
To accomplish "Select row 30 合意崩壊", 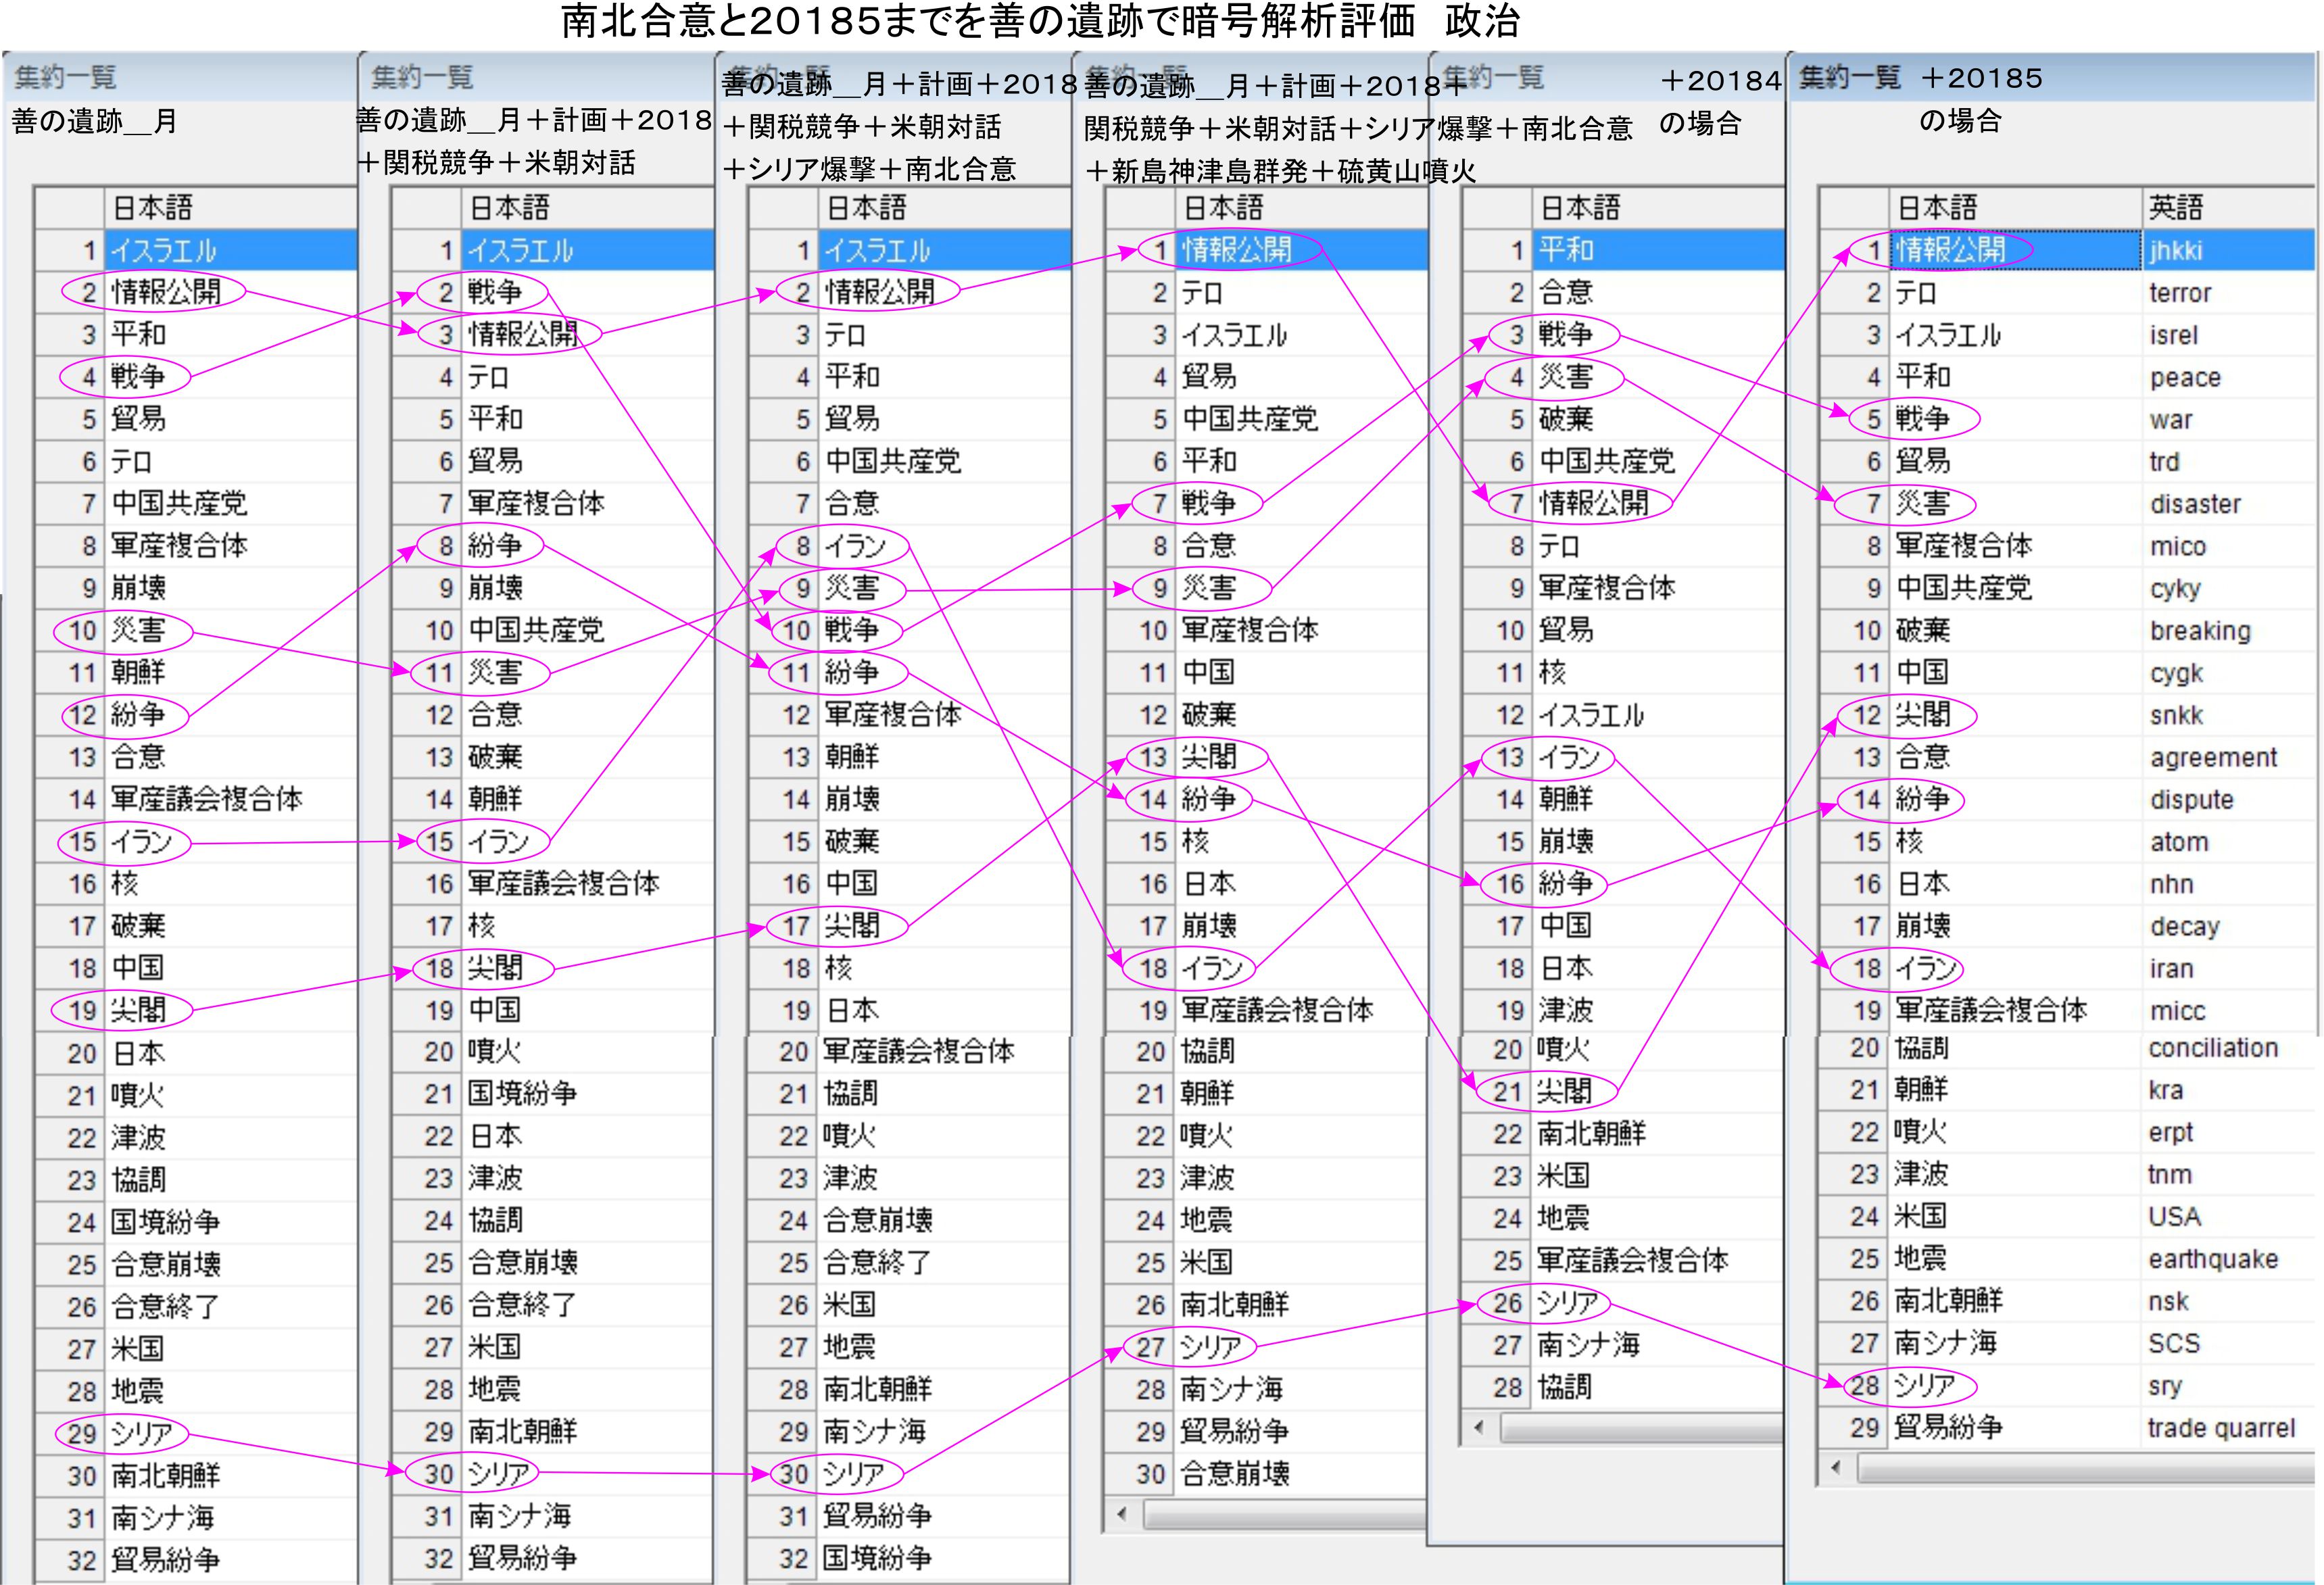I will pyautogui.click(x=1234, y=1473).
